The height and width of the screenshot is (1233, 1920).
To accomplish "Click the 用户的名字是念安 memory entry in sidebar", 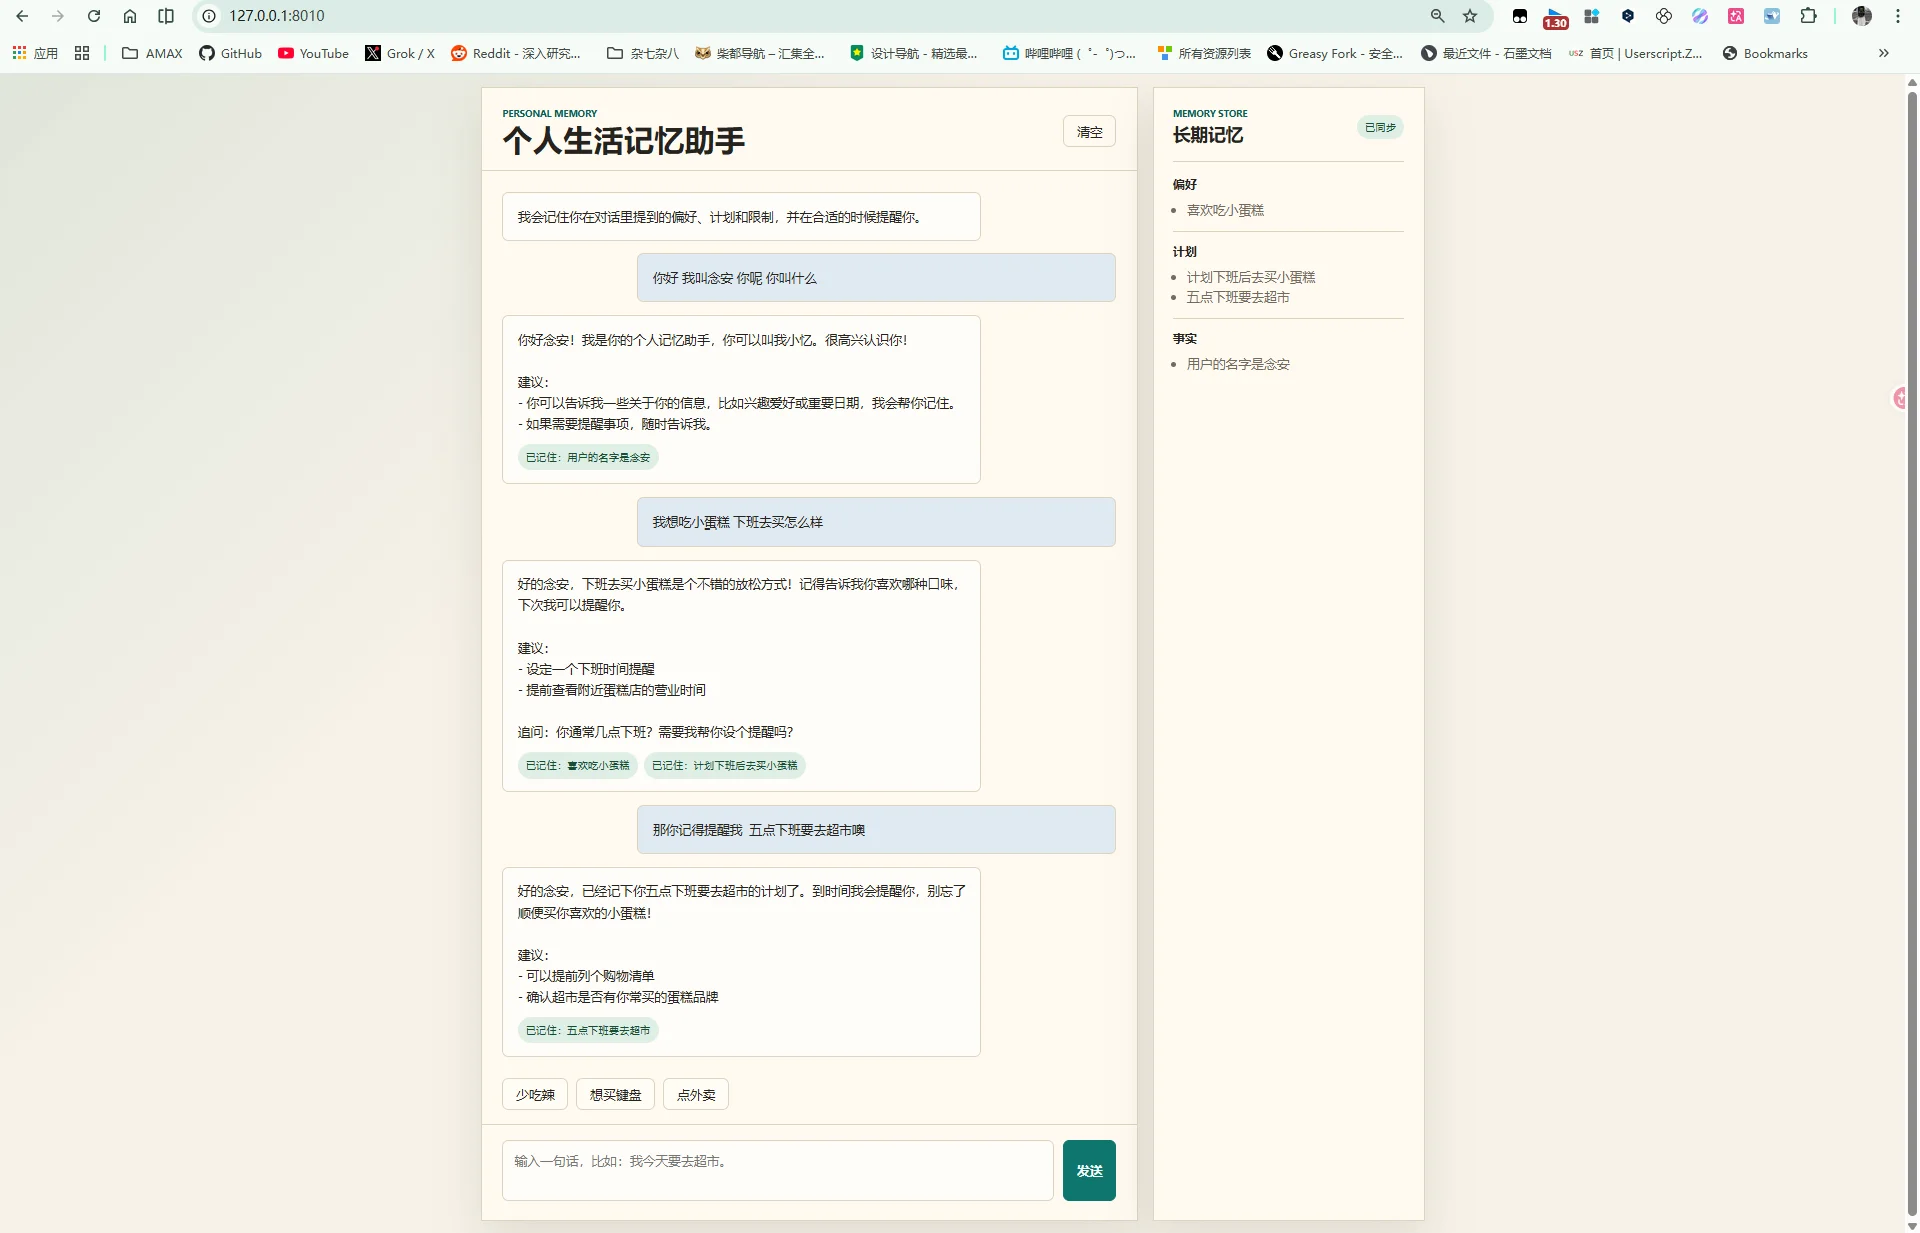I will tap(1238, 364).
